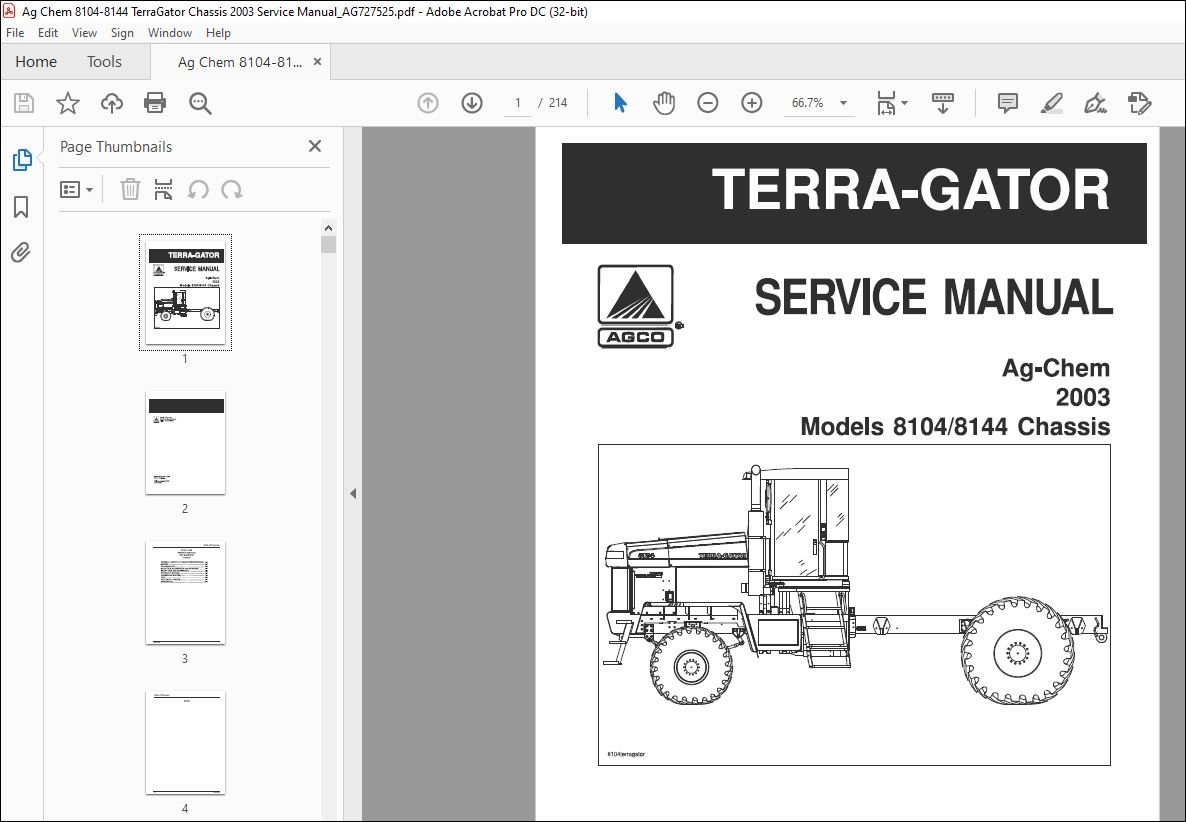The width and height of the screenshot is (1186, 822).
Task: Collapse the navigation pane arrow
Action: [x=353, y=493]
